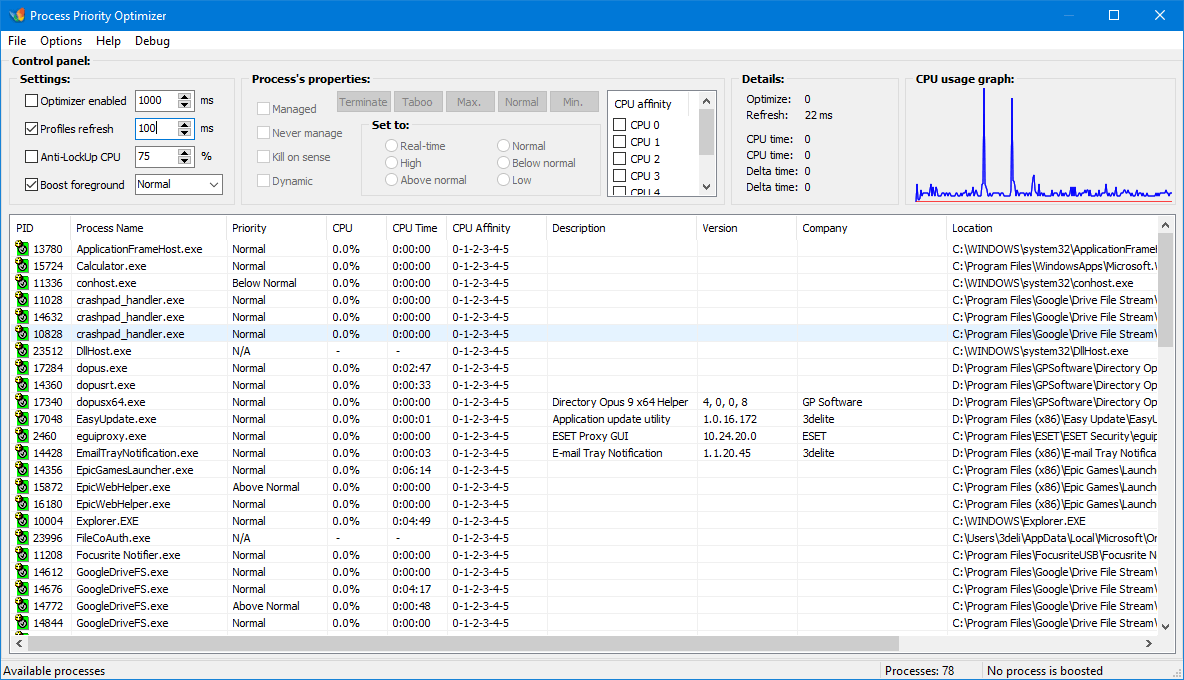Click the icon for EpicGamesLauncher.exe
The height and width of the screenshot is (680, 1184).
point(22,469)
